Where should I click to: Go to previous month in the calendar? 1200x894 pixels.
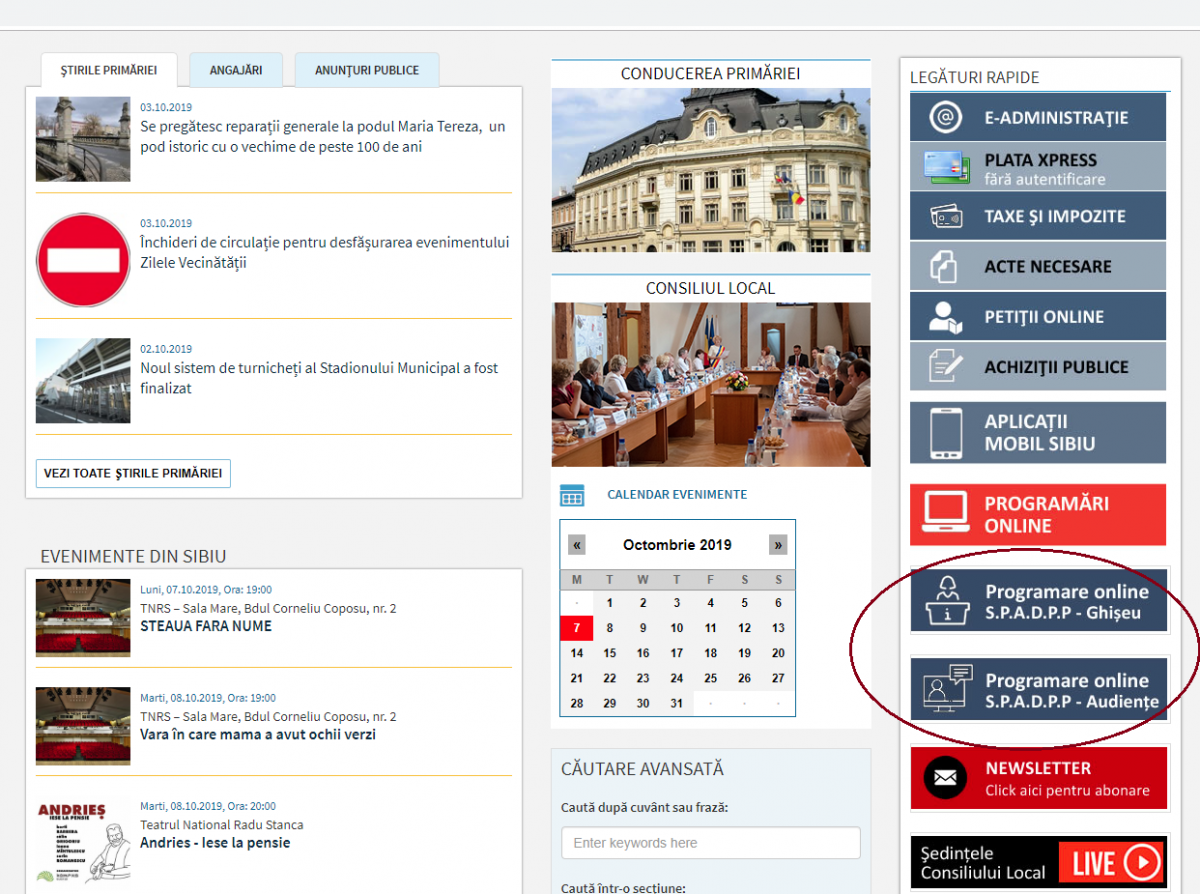[x=576, y=544]
